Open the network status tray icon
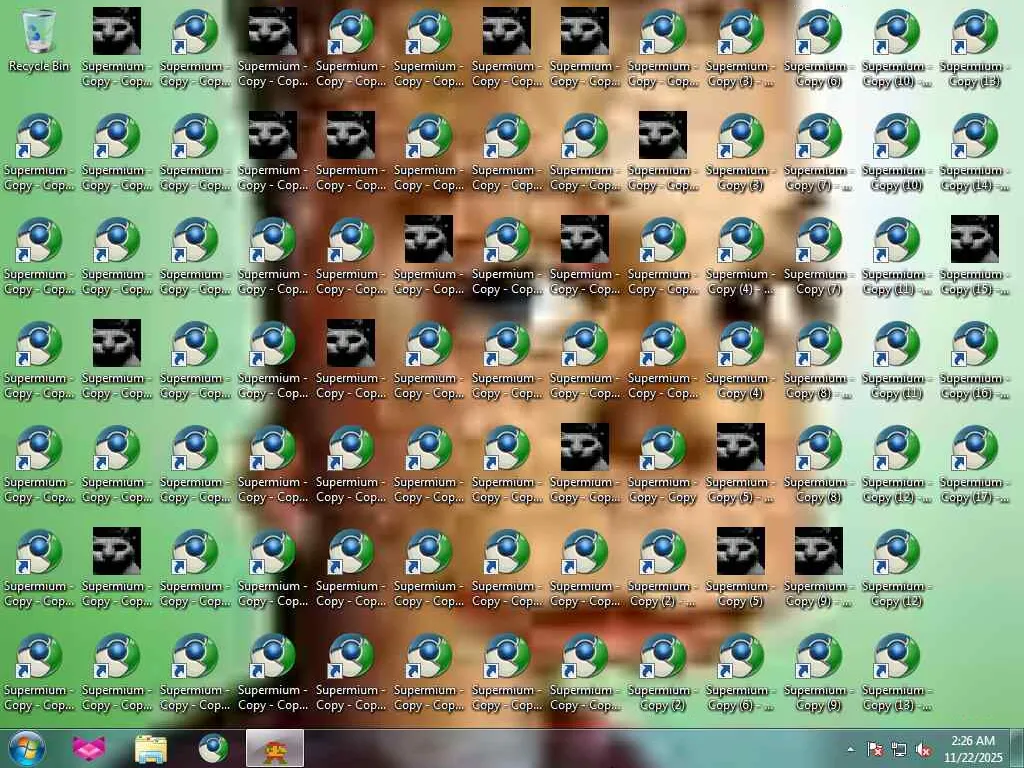This screenshot has height=768, width=1024. (899, 749)
